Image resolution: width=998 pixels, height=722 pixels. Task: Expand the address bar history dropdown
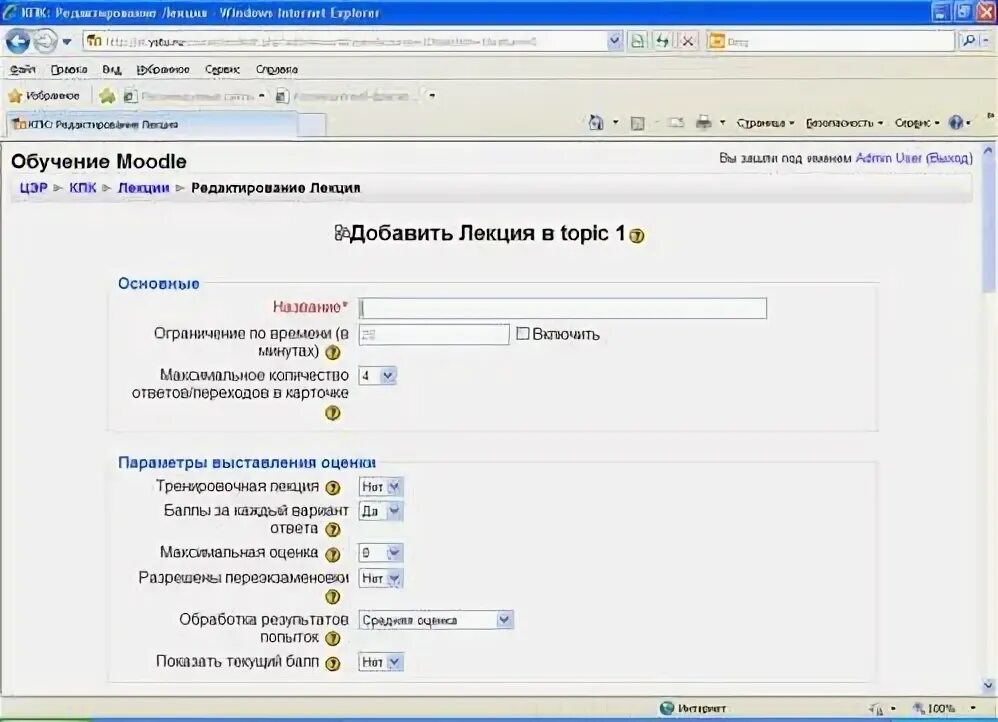click(614, 41)
